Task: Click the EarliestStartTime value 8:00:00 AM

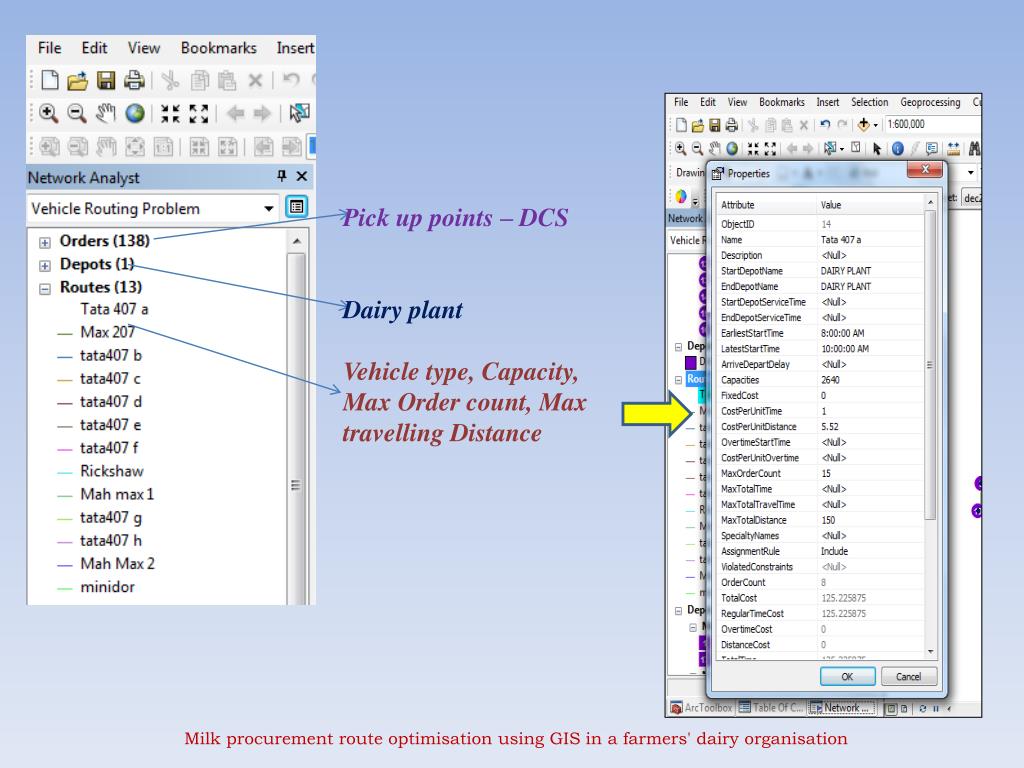Action: pyautogui.click(x=842, y=333)
